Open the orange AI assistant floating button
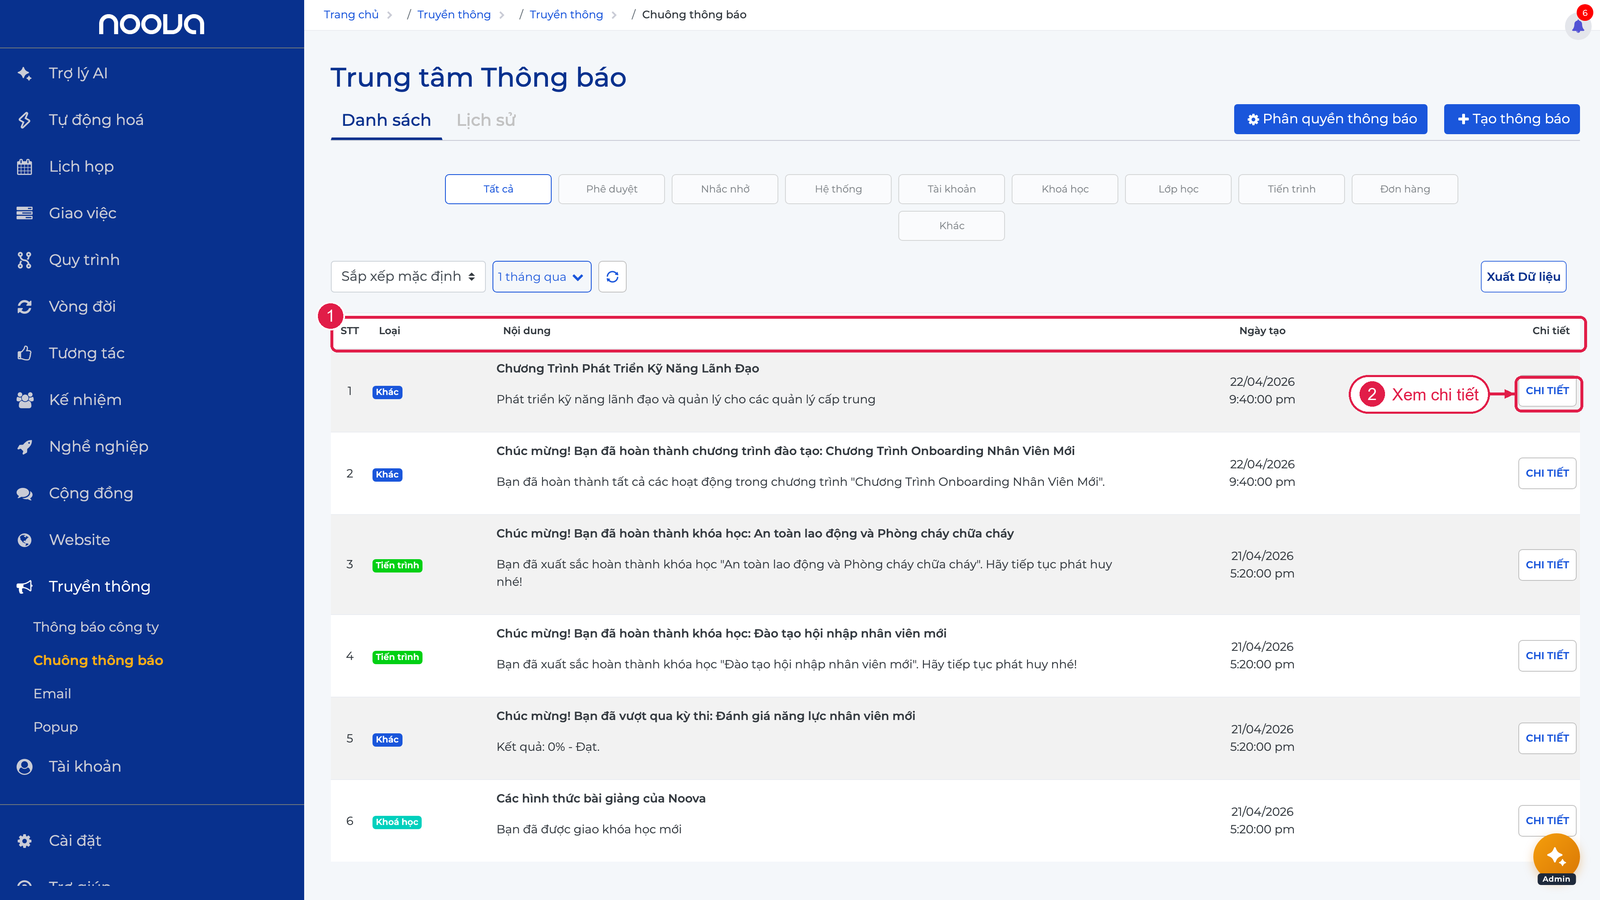 point(1556,856)
